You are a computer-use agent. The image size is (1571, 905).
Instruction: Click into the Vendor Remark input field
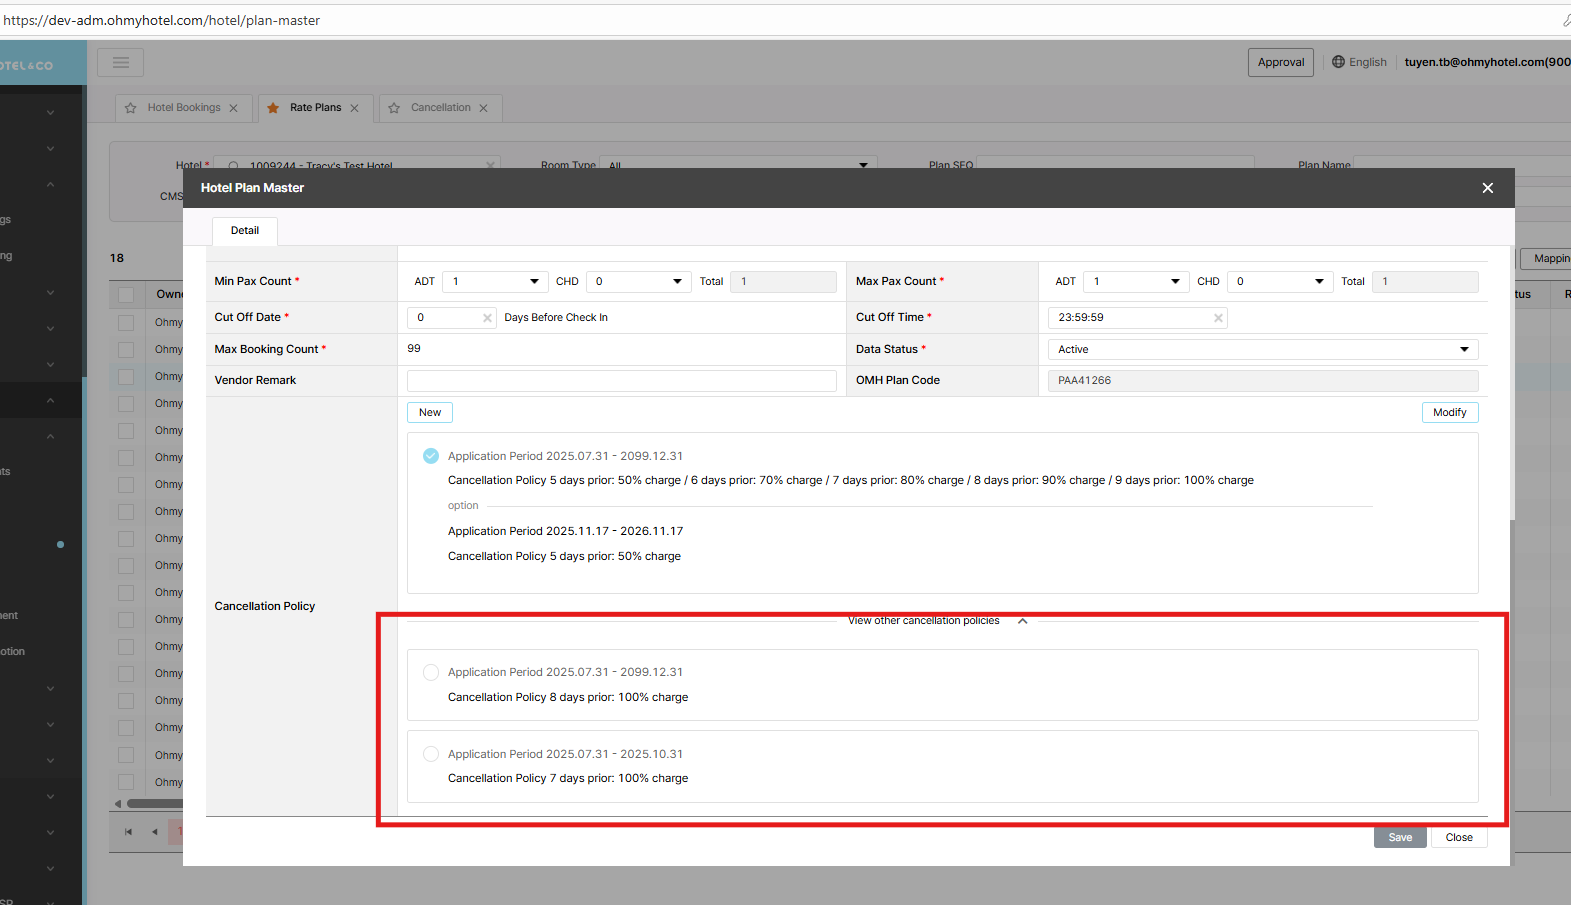[x=621, y=381]
